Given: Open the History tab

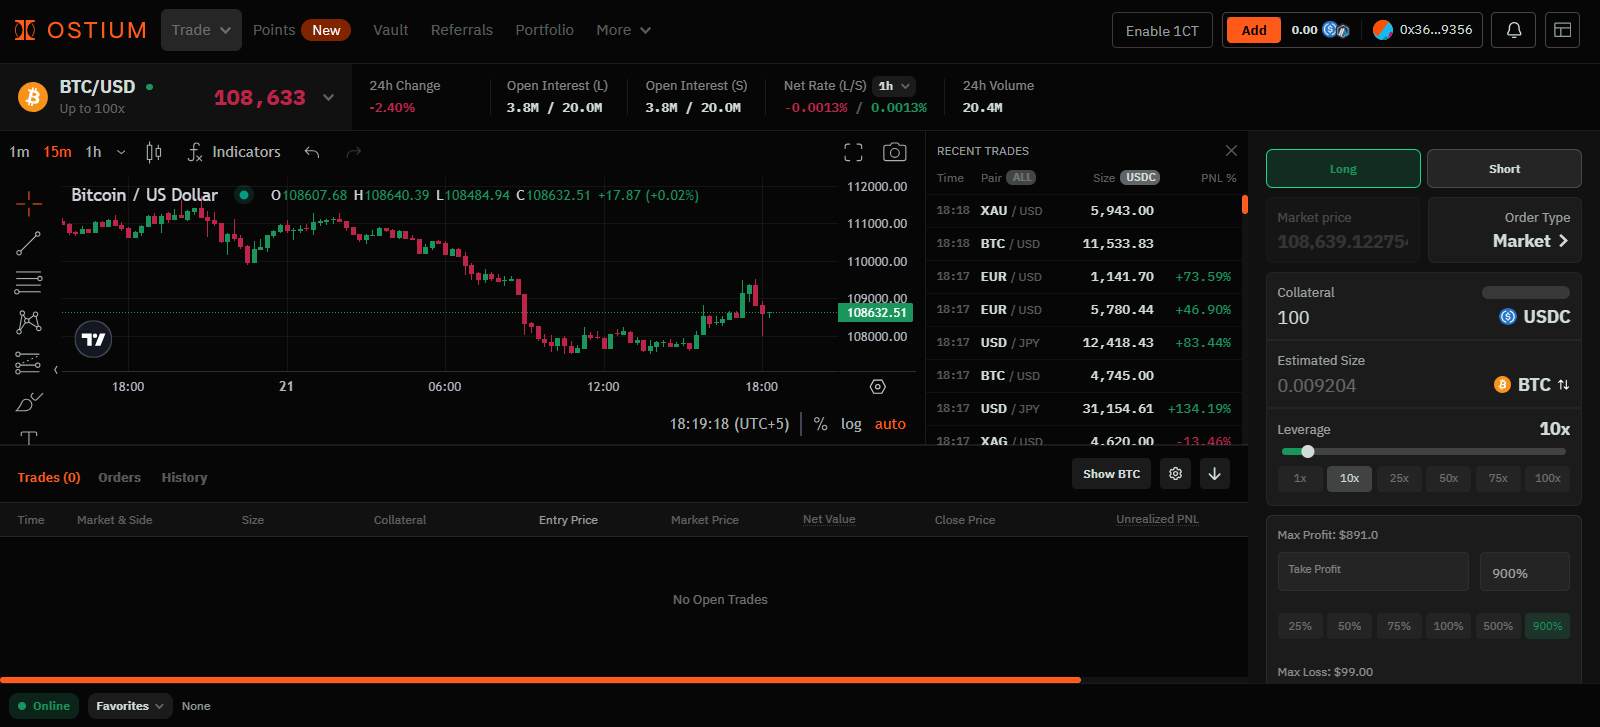Looking at the screenshot, I should [184, 478].
